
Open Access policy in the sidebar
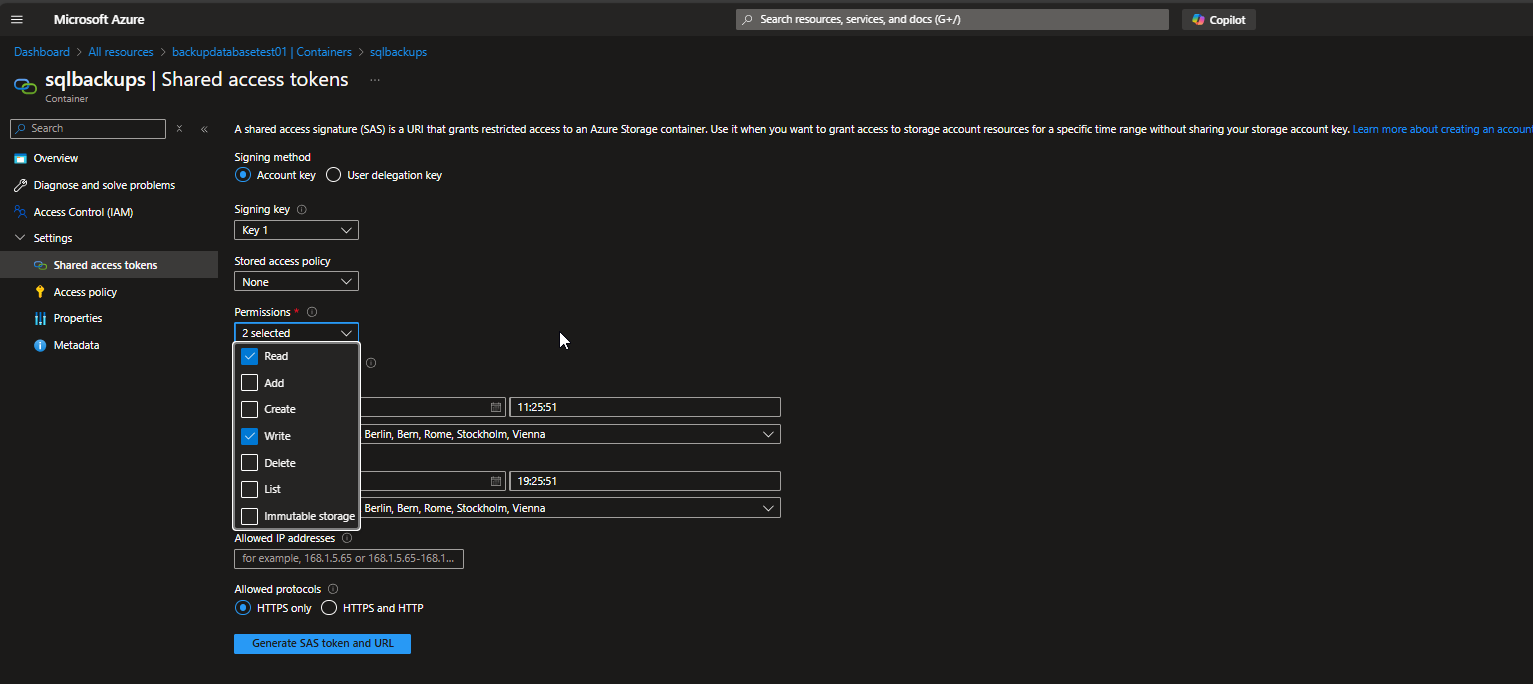pos(85,292)
